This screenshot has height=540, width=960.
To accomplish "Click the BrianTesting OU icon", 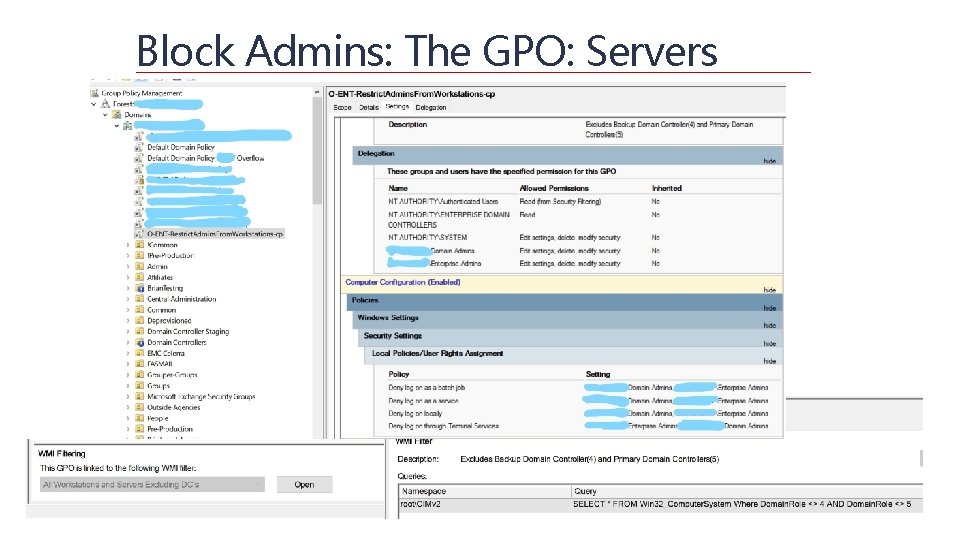I will click(x=140, y=288).
